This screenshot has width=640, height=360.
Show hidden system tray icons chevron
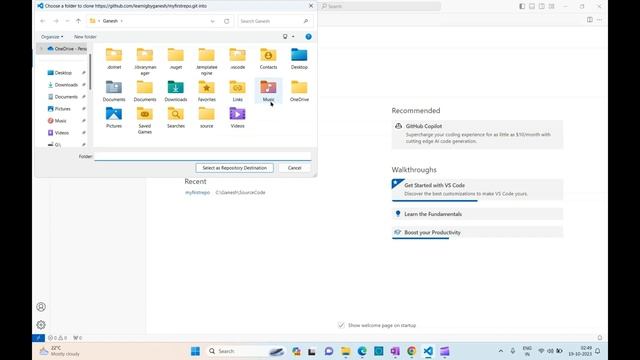[501, 351]
